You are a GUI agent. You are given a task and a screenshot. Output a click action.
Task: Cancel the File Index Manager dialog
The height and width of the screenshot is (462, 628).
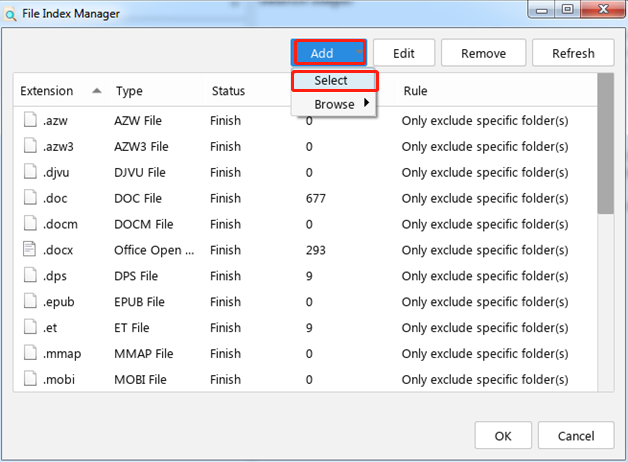575,435
